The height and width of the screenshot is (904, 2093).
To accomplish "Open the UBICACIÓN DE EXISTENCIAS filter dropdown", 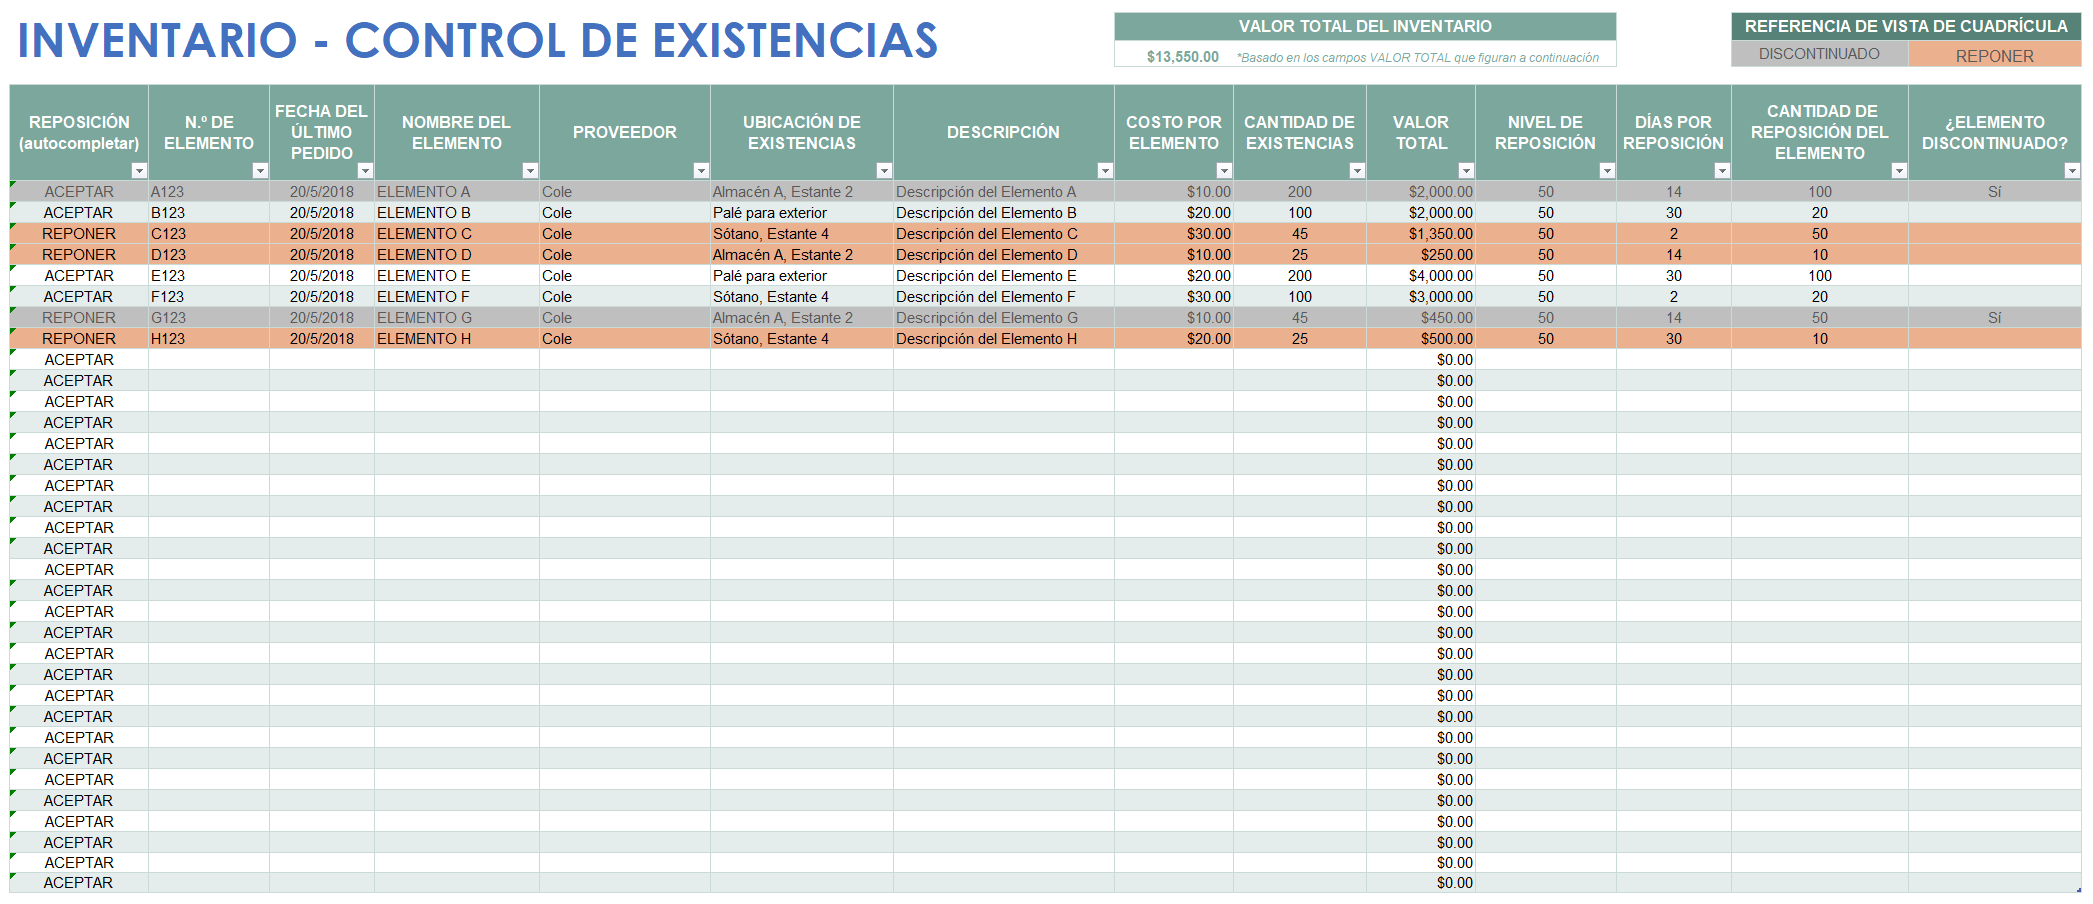I will (x=884, y=171).
